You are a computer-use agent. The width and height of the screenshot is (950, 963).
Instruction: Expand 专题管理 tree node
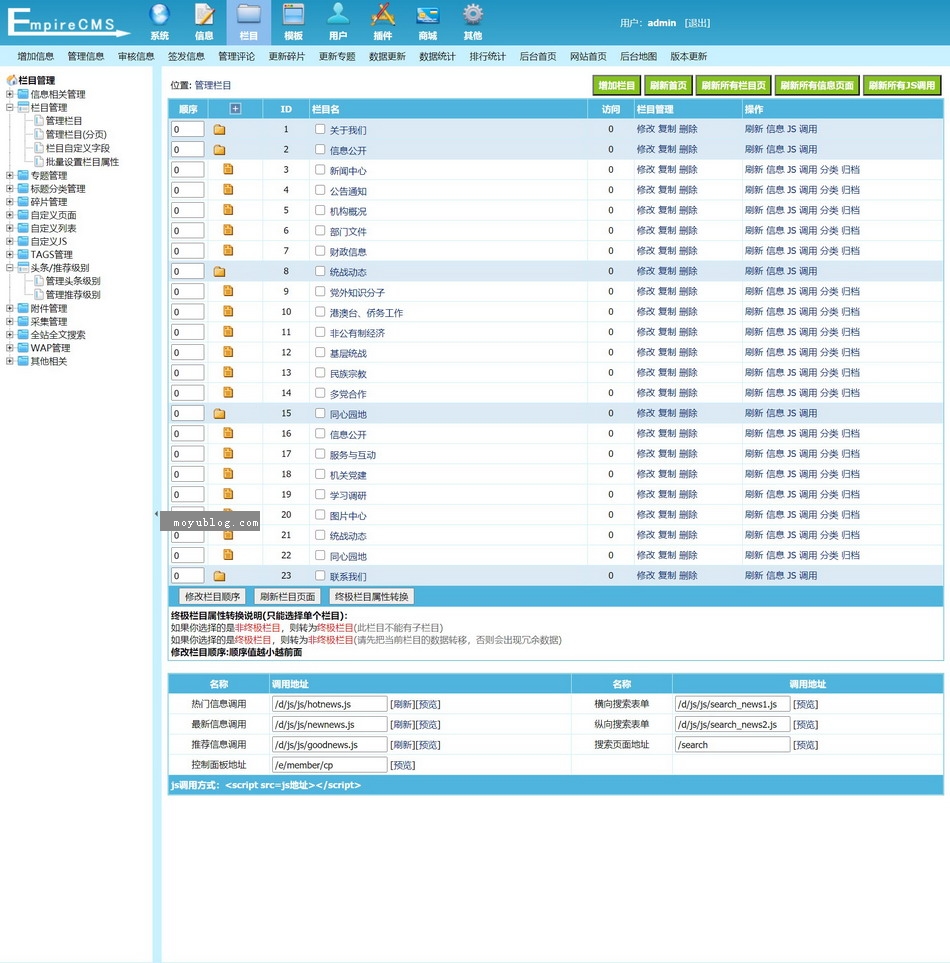pos(10,175)
